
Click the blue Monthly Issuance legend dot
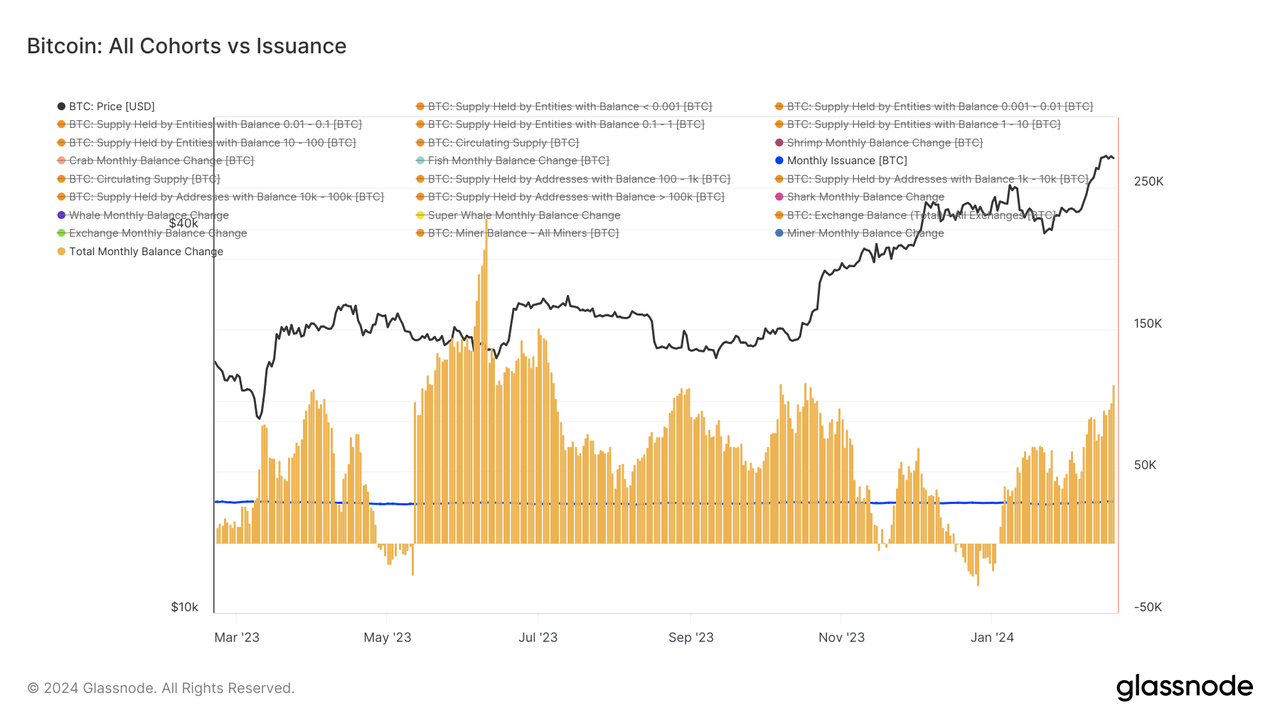click(x=779, y=161)
